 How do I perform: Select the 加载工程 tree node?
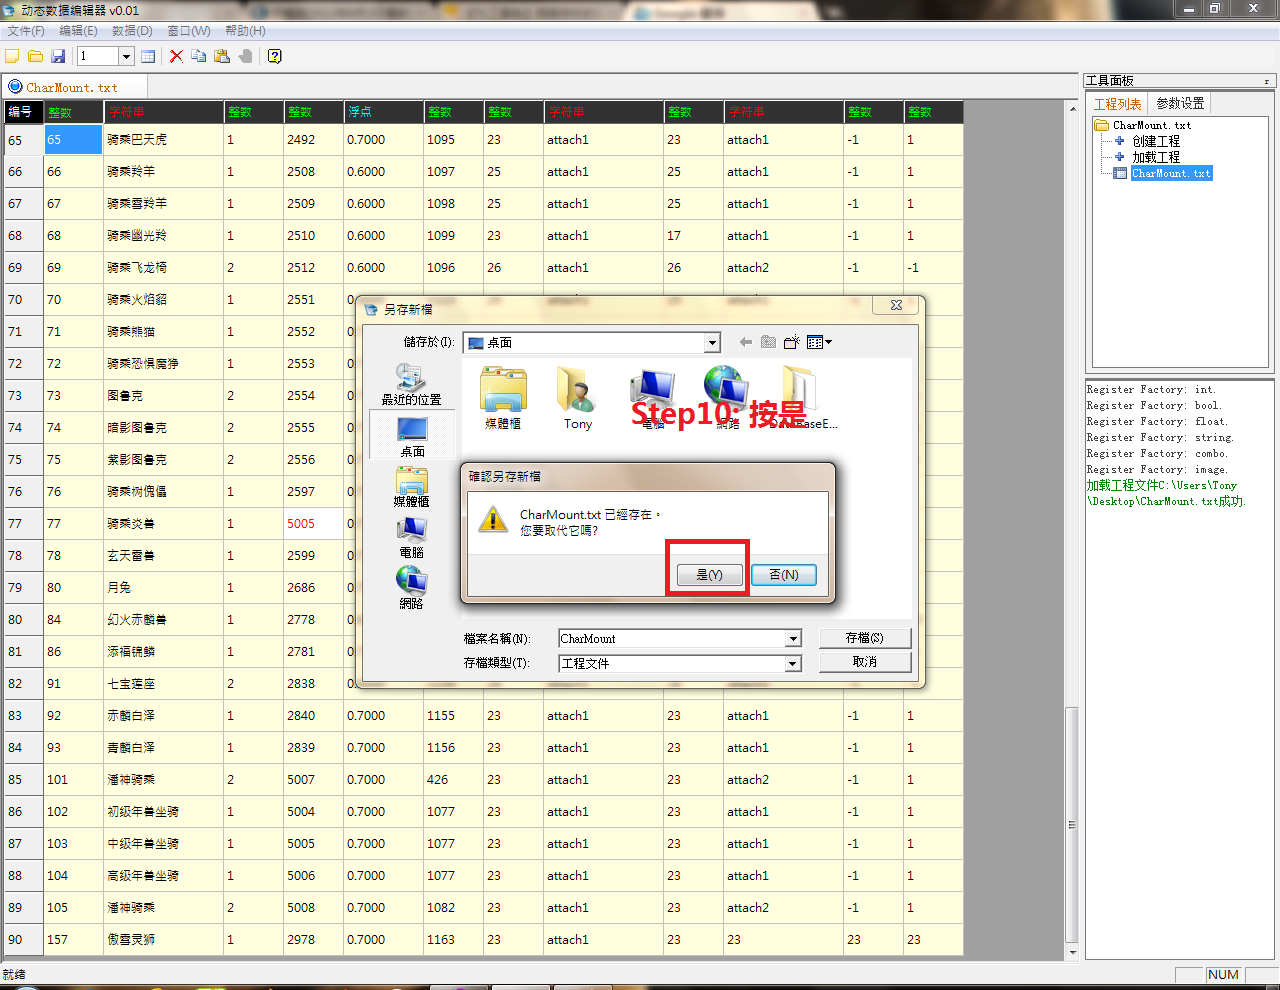[x=1156, y=157]
